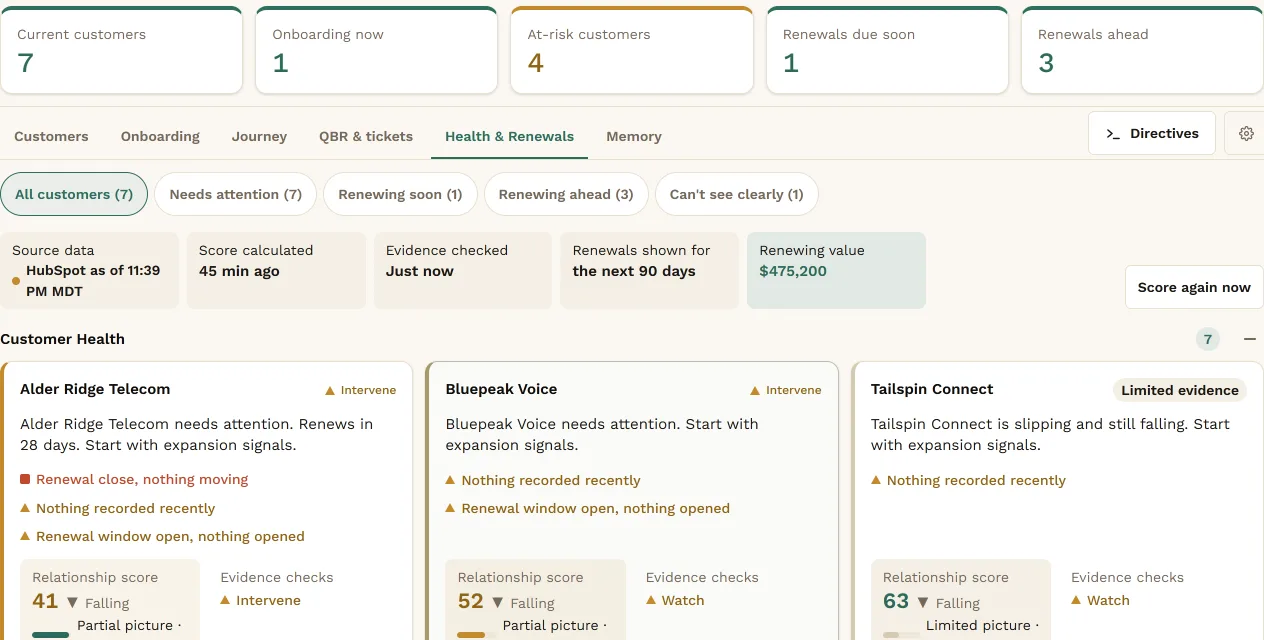Click falling arrow next to score 52
The width and height of the screenshot is (1264, 640).
pyautogui.click(x=497, y=603)
